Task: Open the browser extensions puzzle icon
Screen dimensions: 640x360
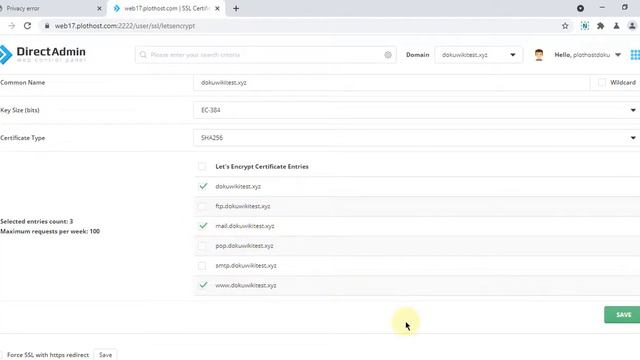Action: (600, 26)
